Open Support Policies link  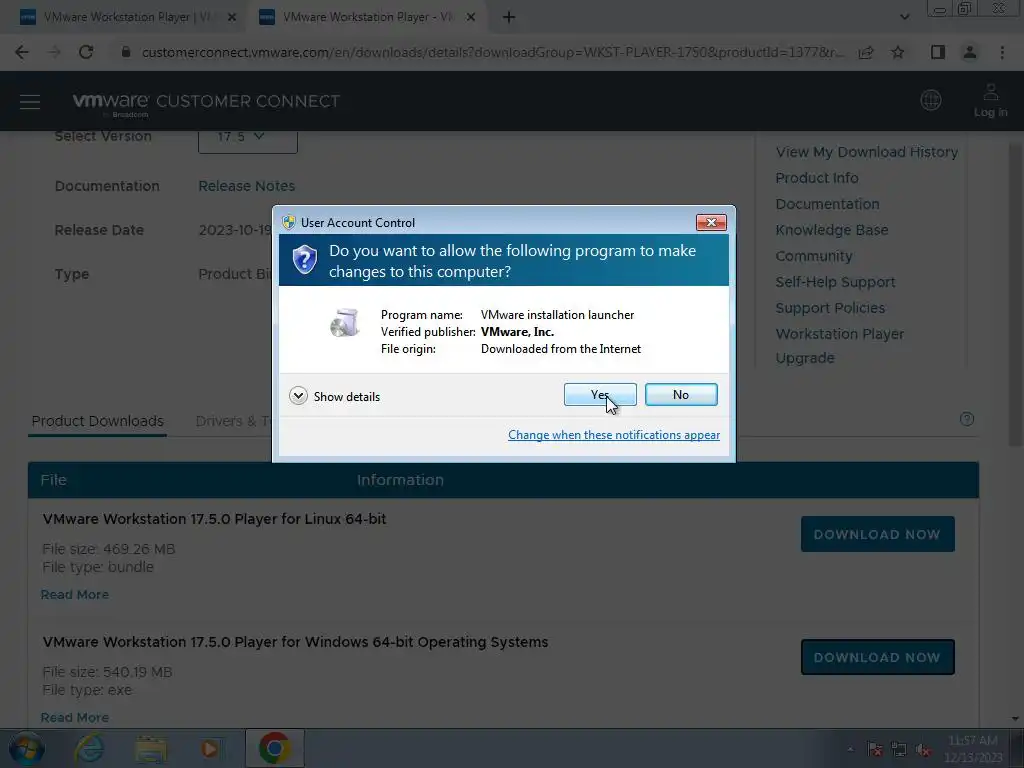point(830,308)
